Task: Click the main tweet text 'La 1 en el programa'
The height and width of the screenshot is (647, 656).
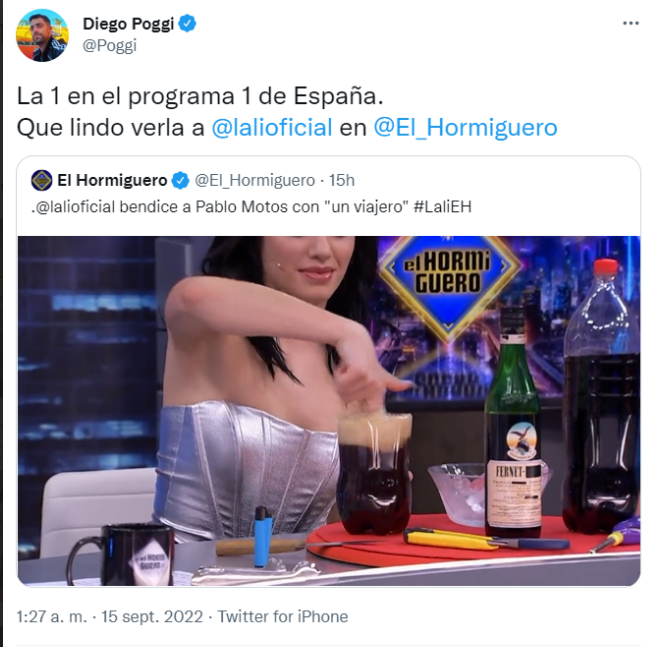Action: coord(126,97)
